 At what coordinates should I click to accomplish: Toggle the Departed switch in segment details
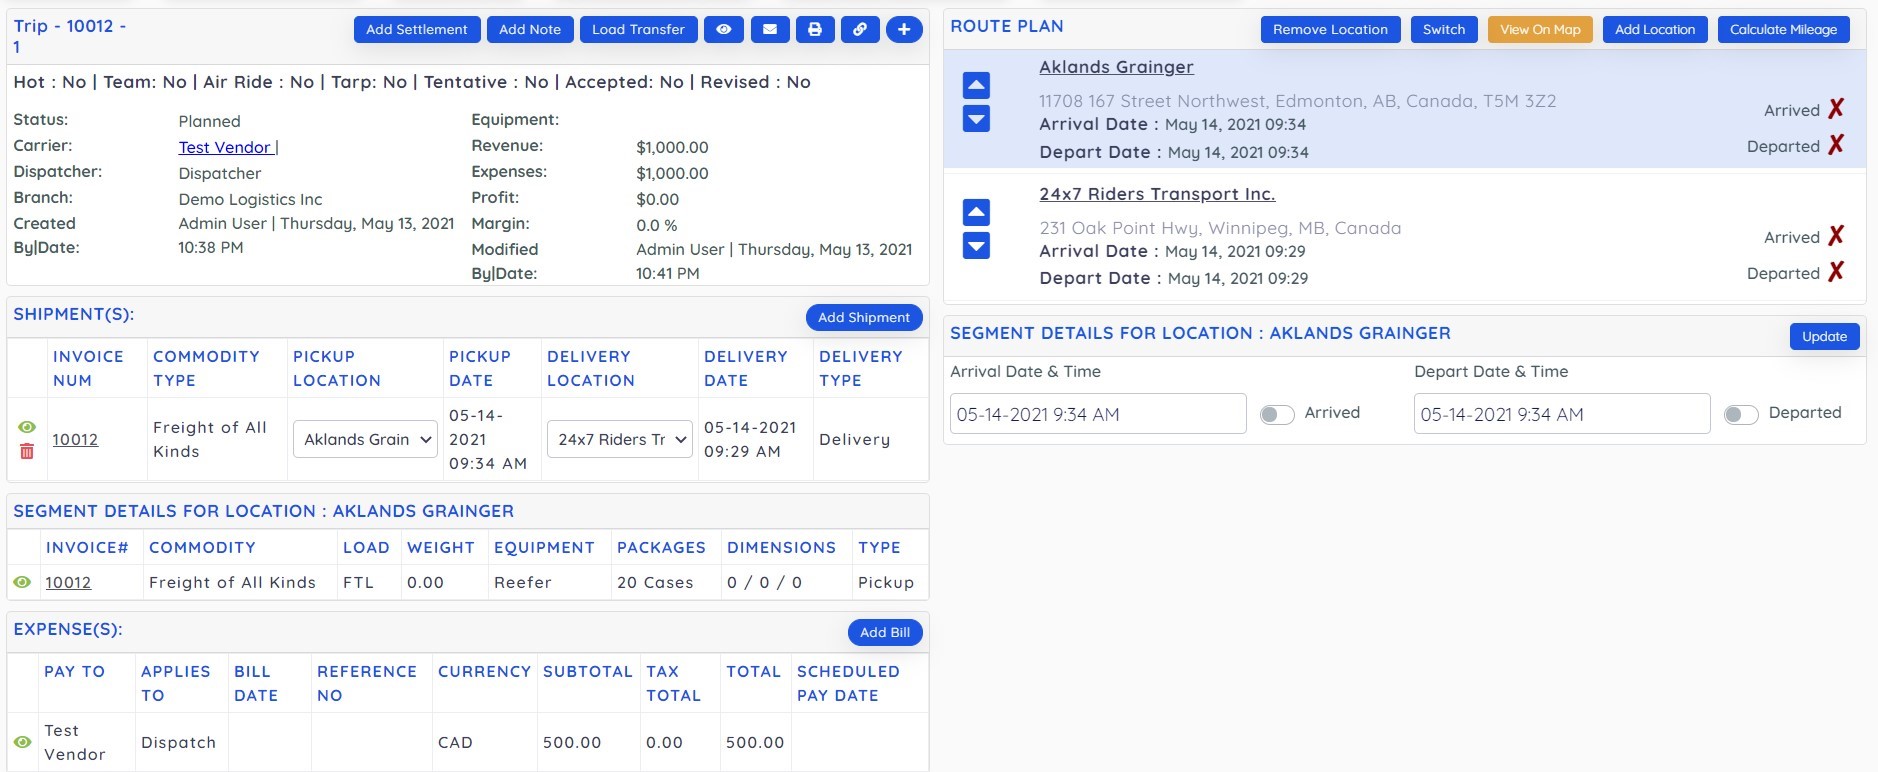(x=1740, y=414)
